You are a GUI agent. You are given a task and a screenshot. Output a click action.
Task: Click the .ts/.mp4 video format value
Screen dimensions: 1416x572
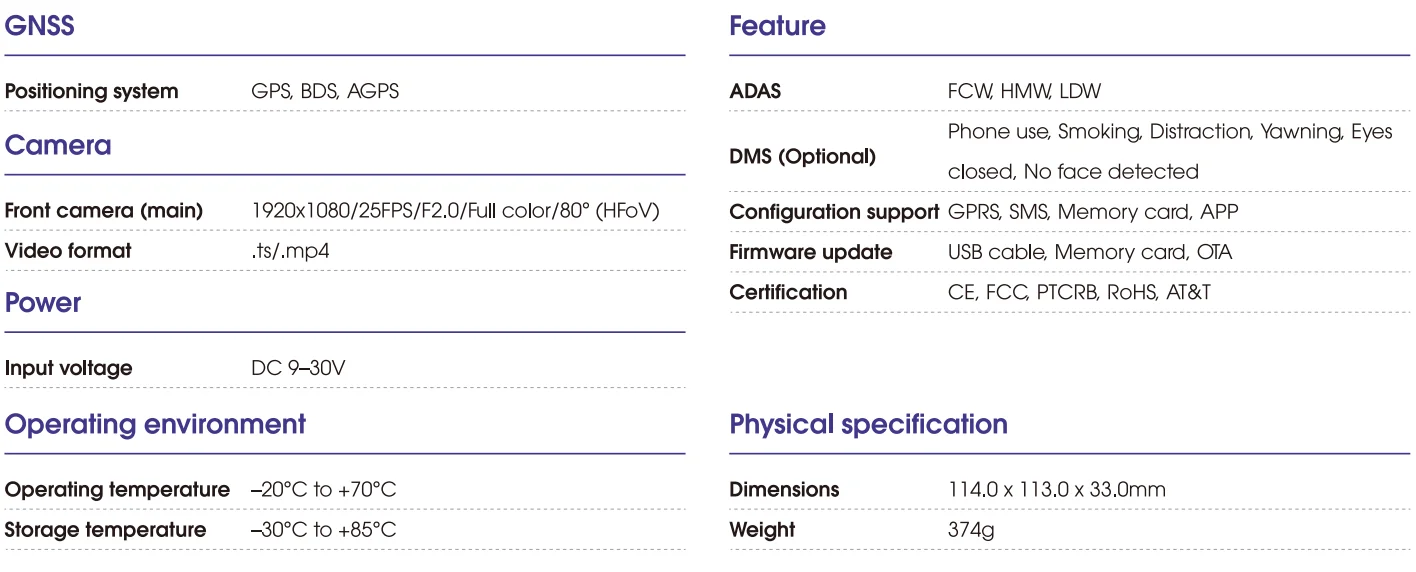(290, 251)
